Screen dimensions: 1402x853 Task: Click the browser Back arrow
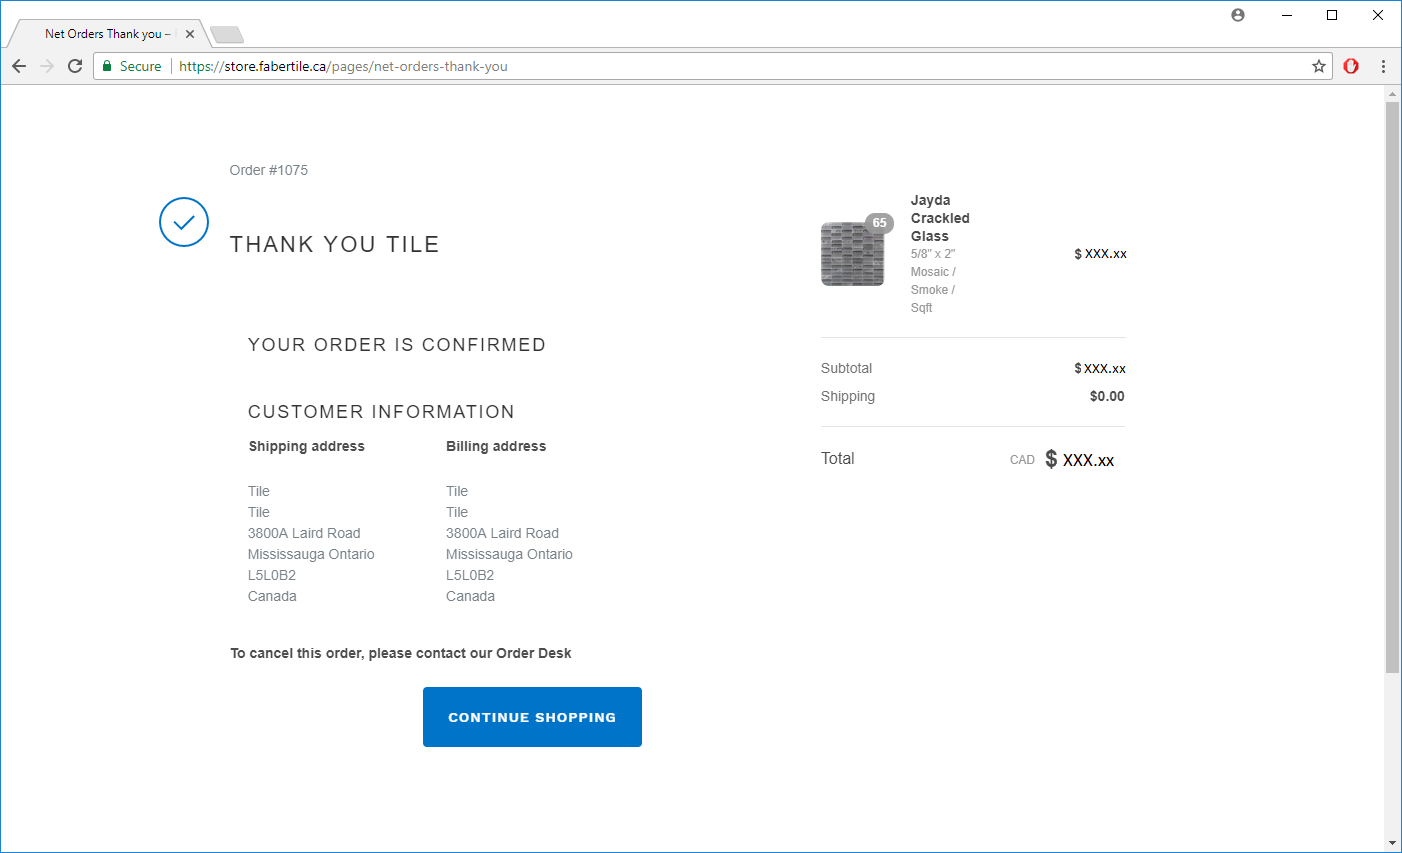coord(19,66)
